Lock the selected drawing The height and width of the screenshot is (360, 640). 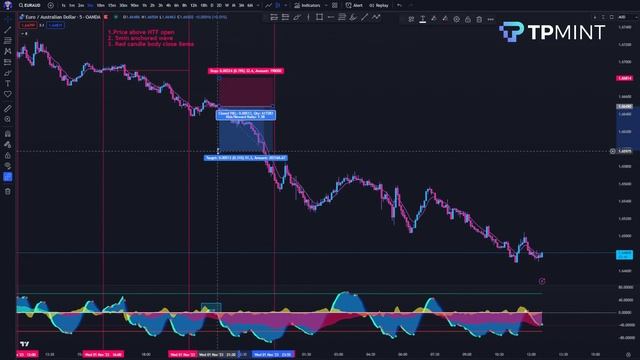pyautogui.click(x=468, y=19)
